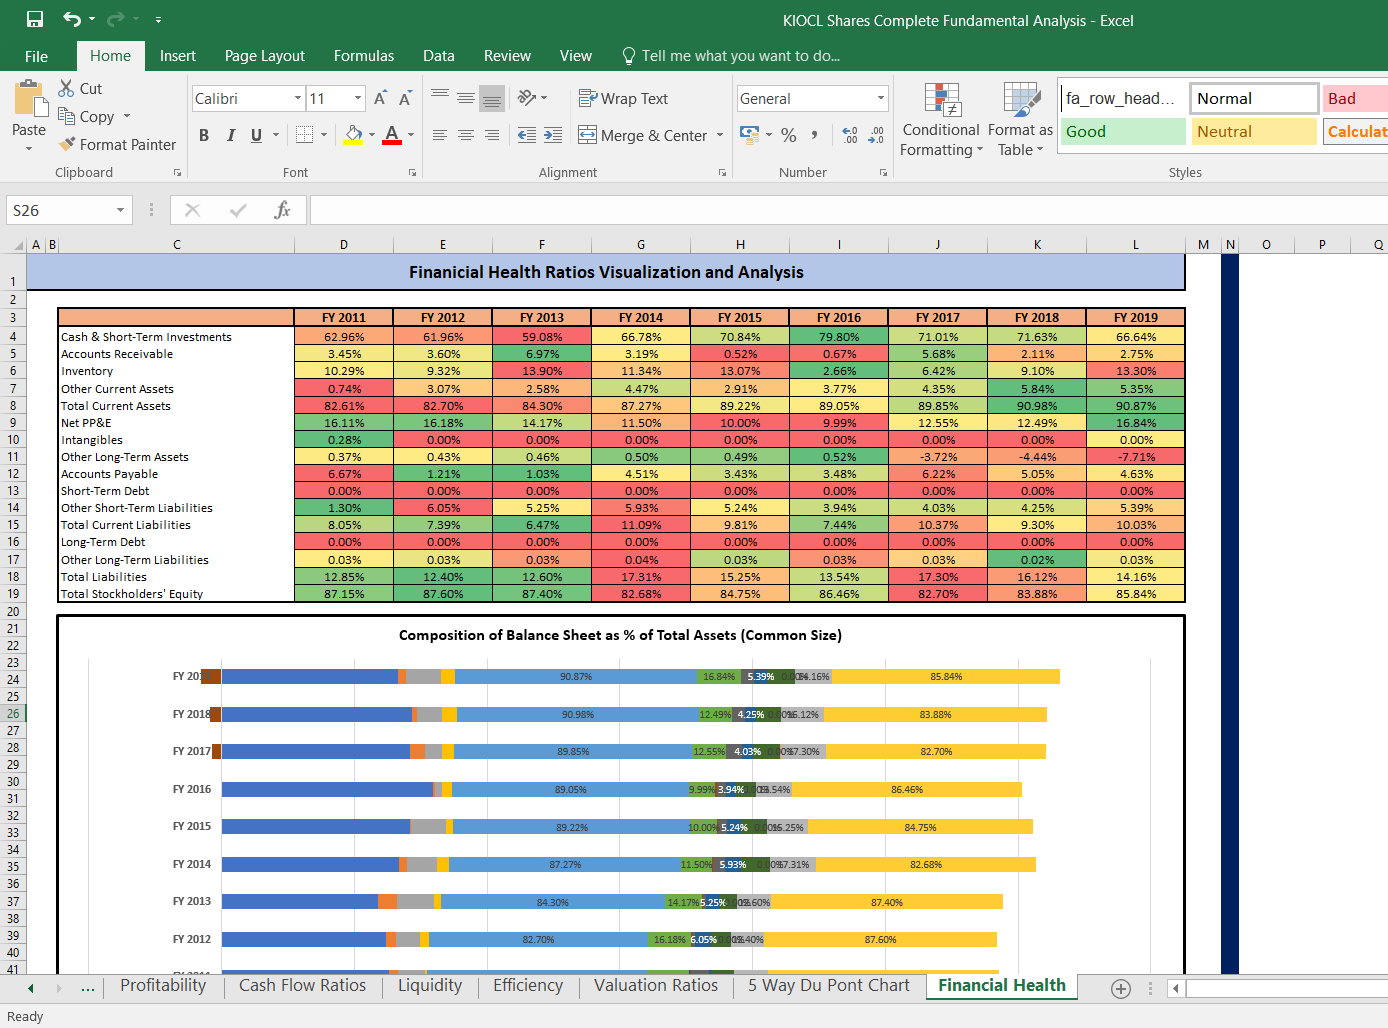Open Font Color dropdown arrow

tap(411, 135)
